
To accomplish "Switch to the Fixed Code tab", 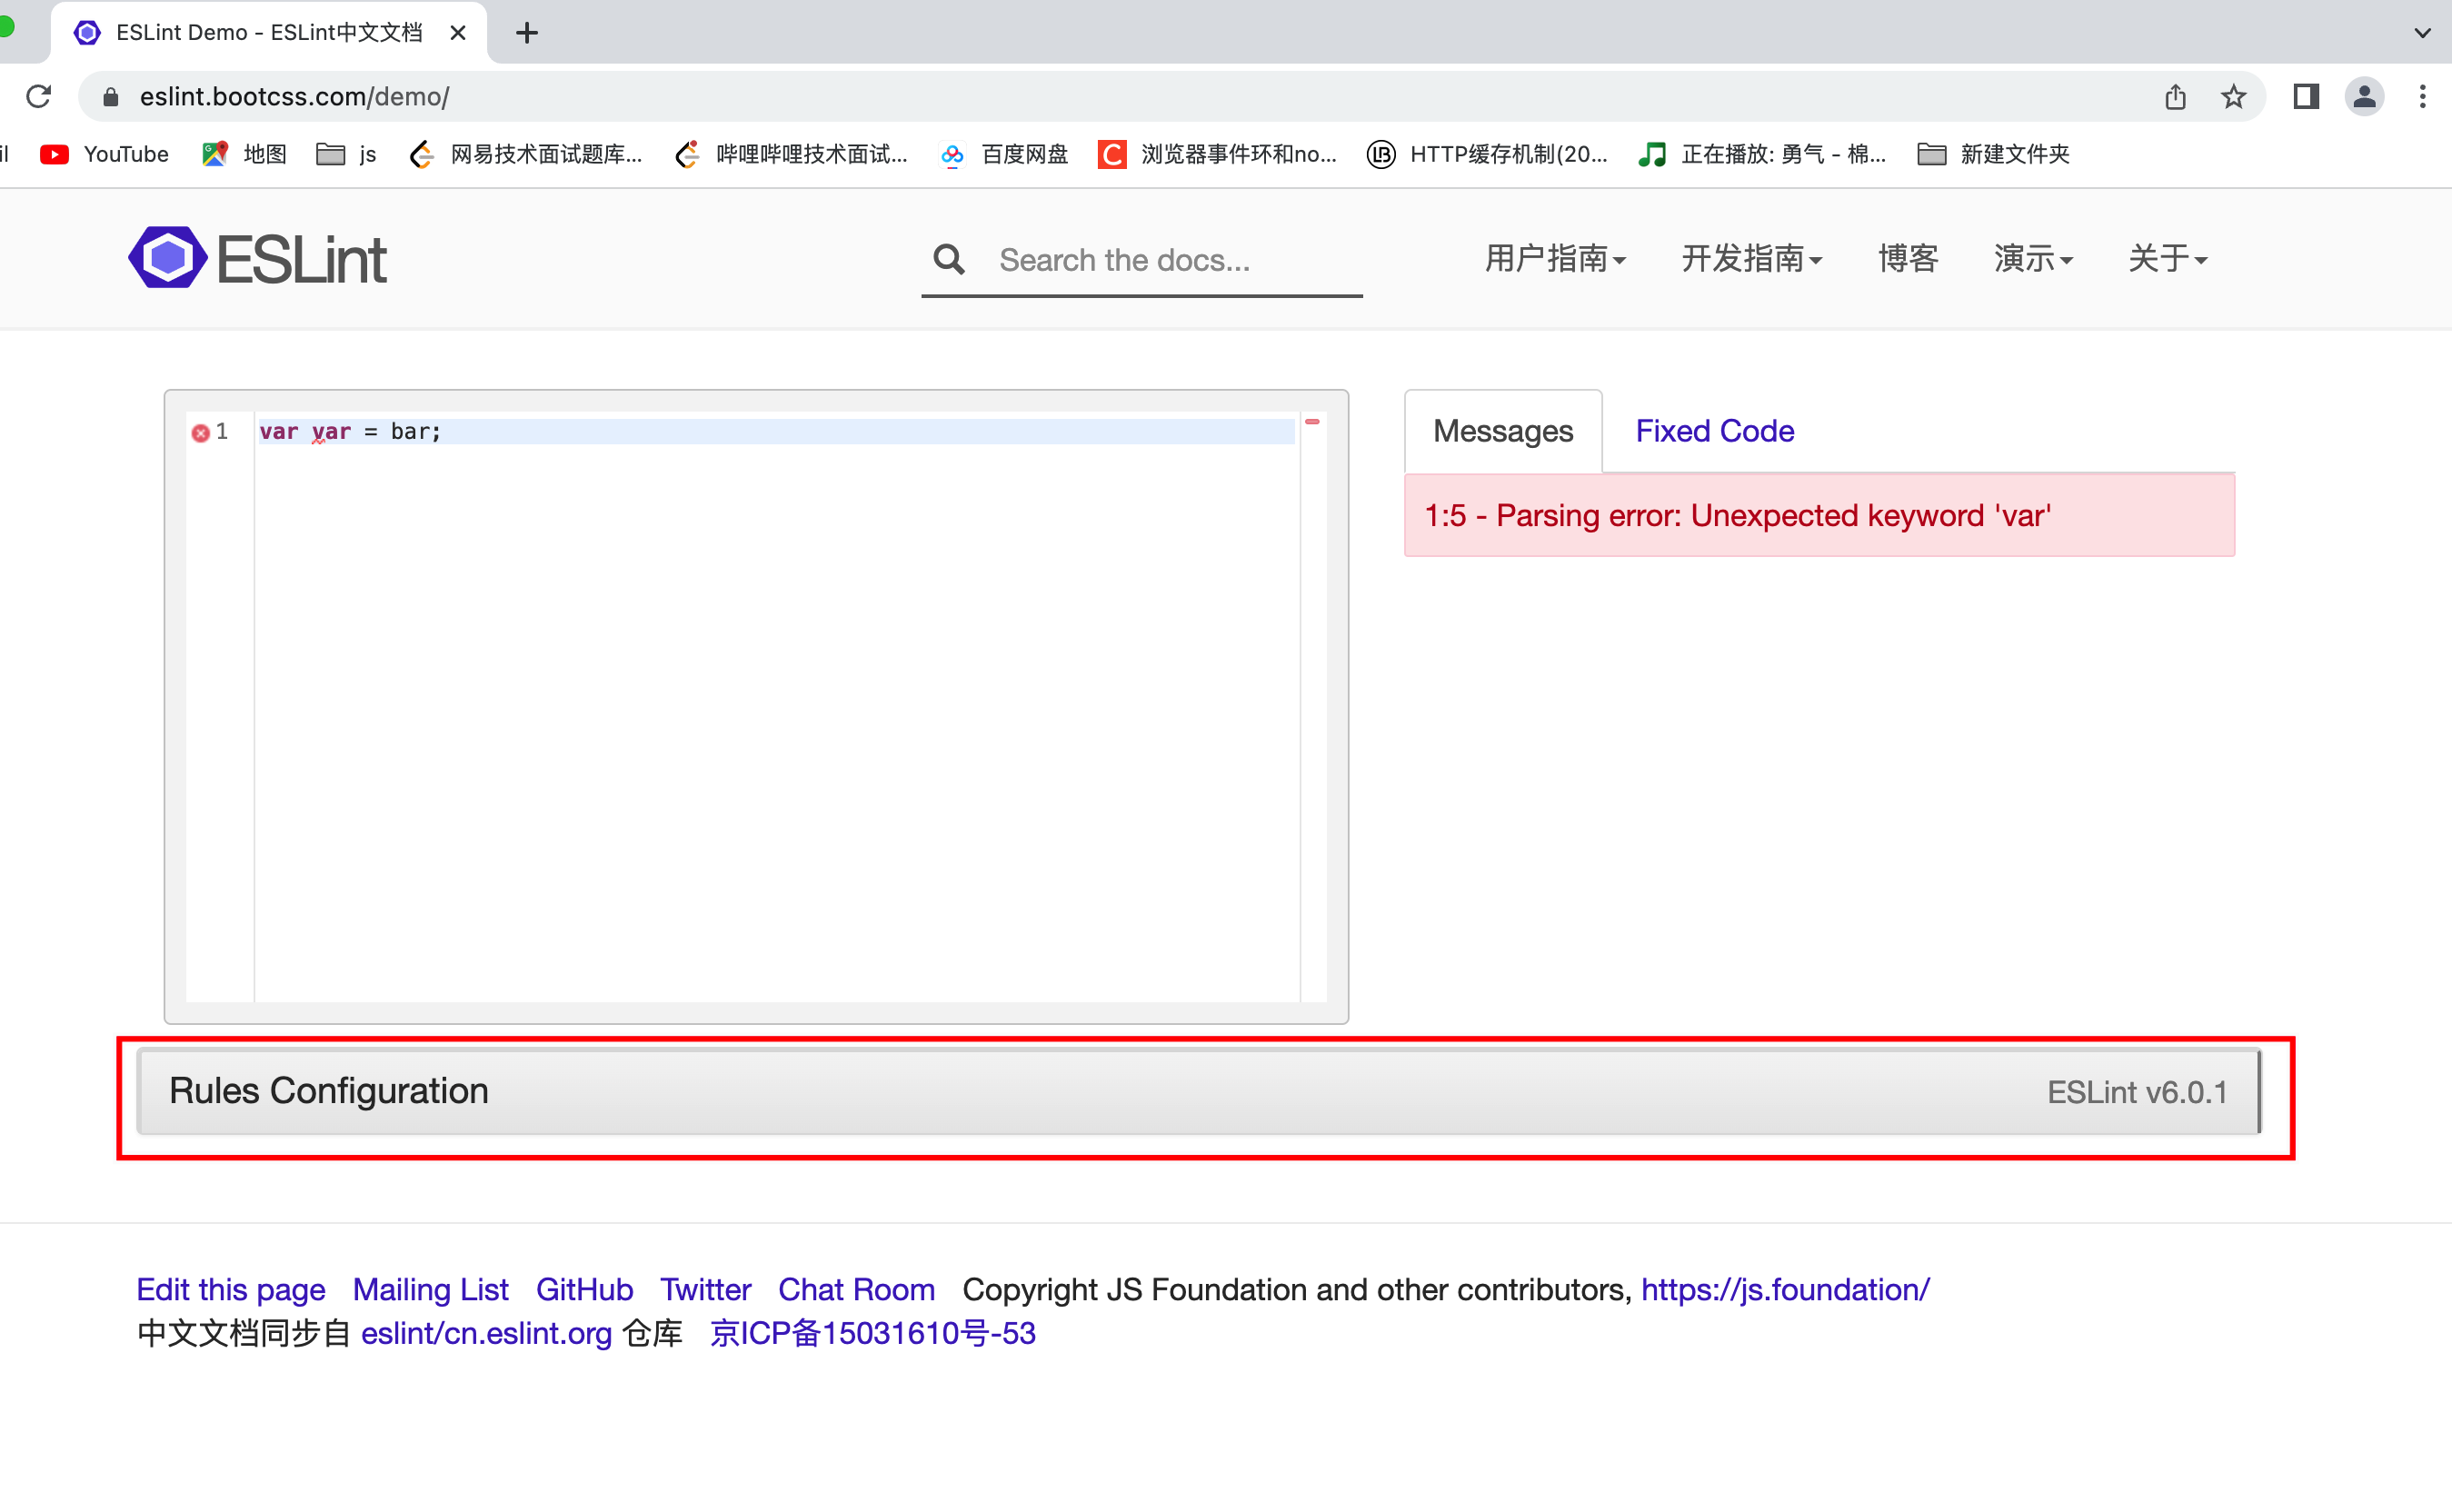I will [1714, 431].
